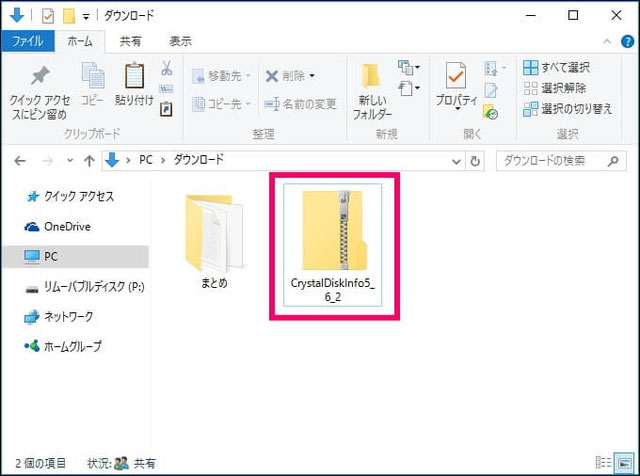640x476 pixels.
Task: Open the Copy to (コピー先) menu
Action: tap(221, 104)
